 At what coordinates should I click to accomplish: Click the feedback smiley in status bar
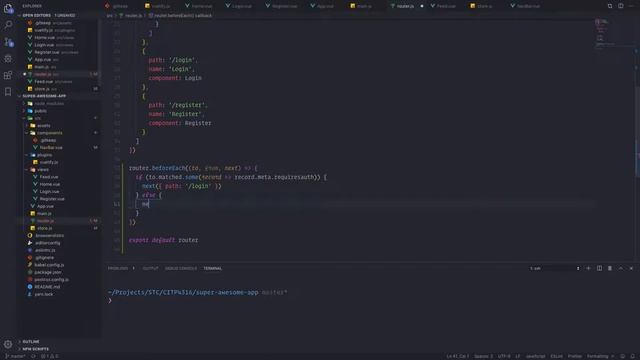[622, 356]
